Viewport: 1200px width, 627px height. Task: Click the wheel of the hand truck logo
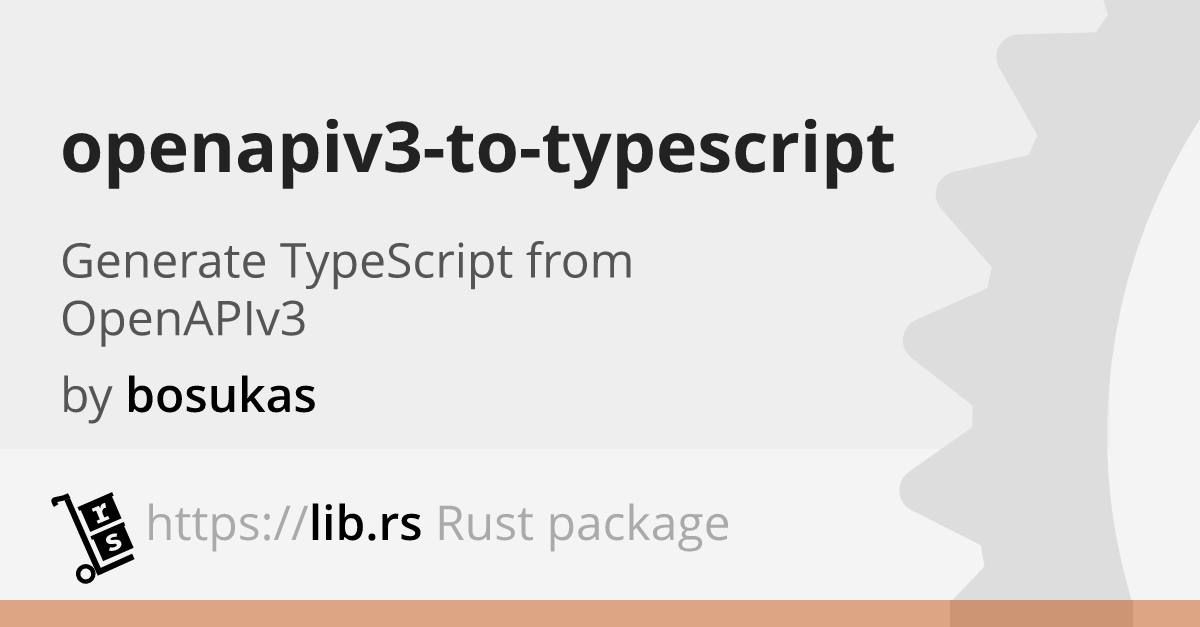[x=86, y=574]
